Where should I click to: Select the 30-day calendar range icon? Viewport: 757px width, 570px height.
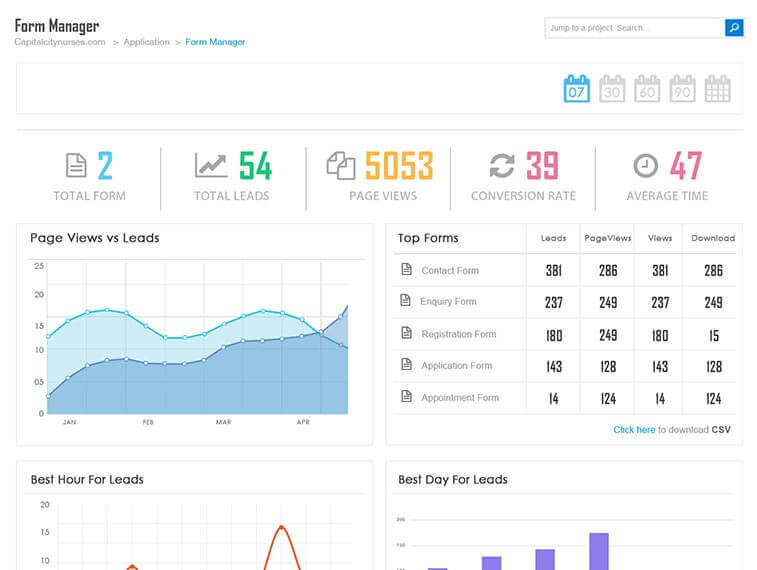click(612, 89)
